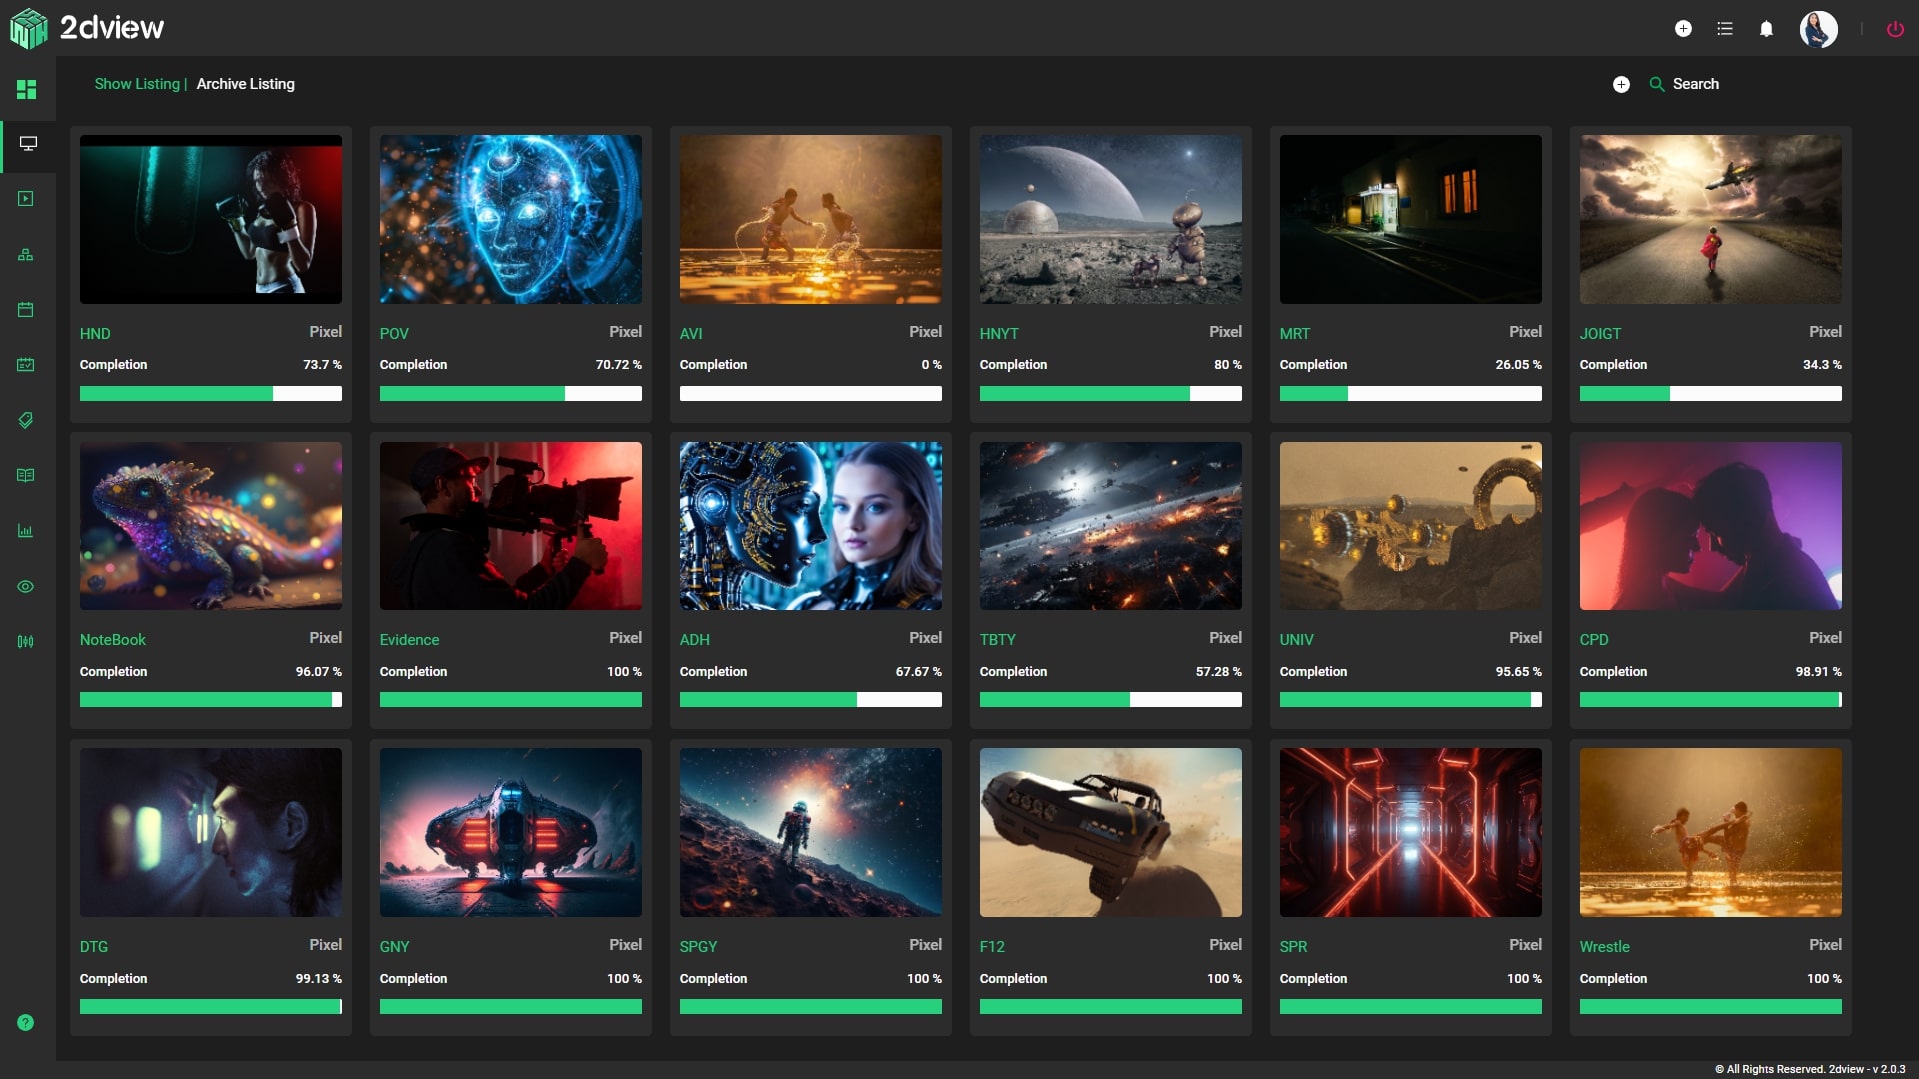The height and width of the screenshot is (1079, 1919).
Task: Select the tag icon in the sidebar
Action: point(27,420)
